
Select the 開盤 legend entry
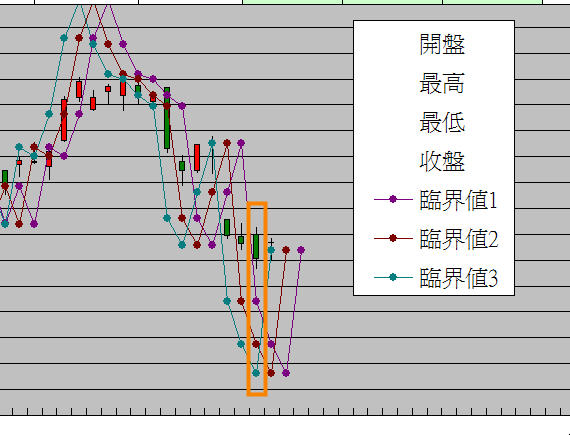442,45
